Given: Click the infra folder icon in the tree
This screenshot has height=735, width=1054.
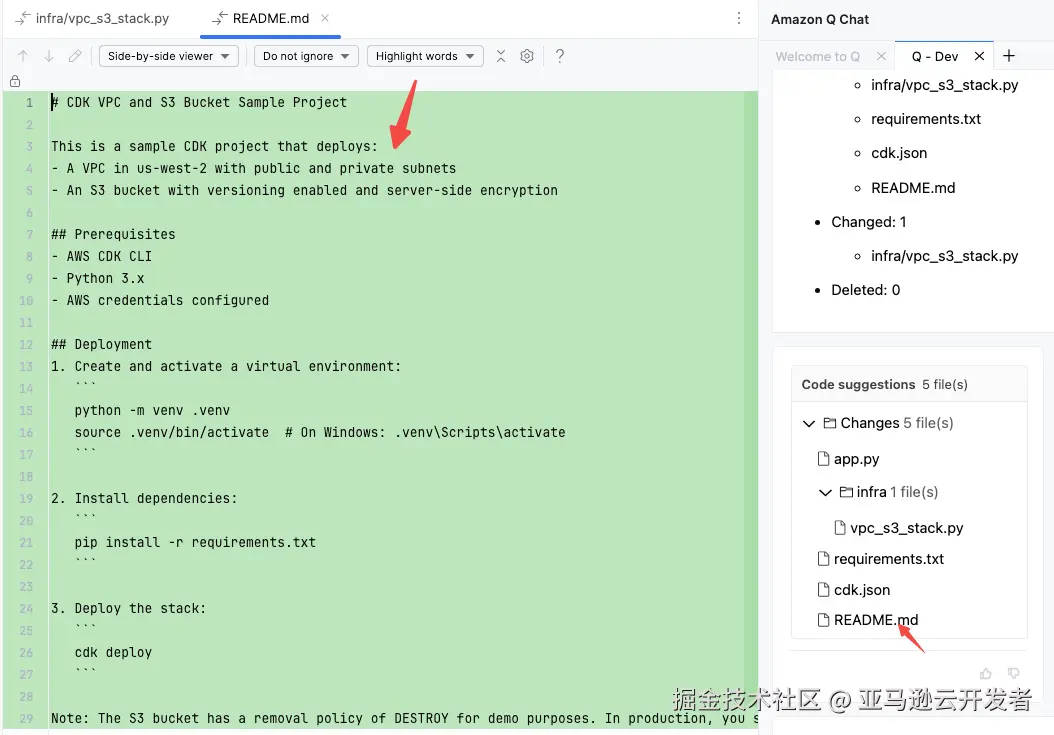Looking at the screenshot, I should 846,492.
